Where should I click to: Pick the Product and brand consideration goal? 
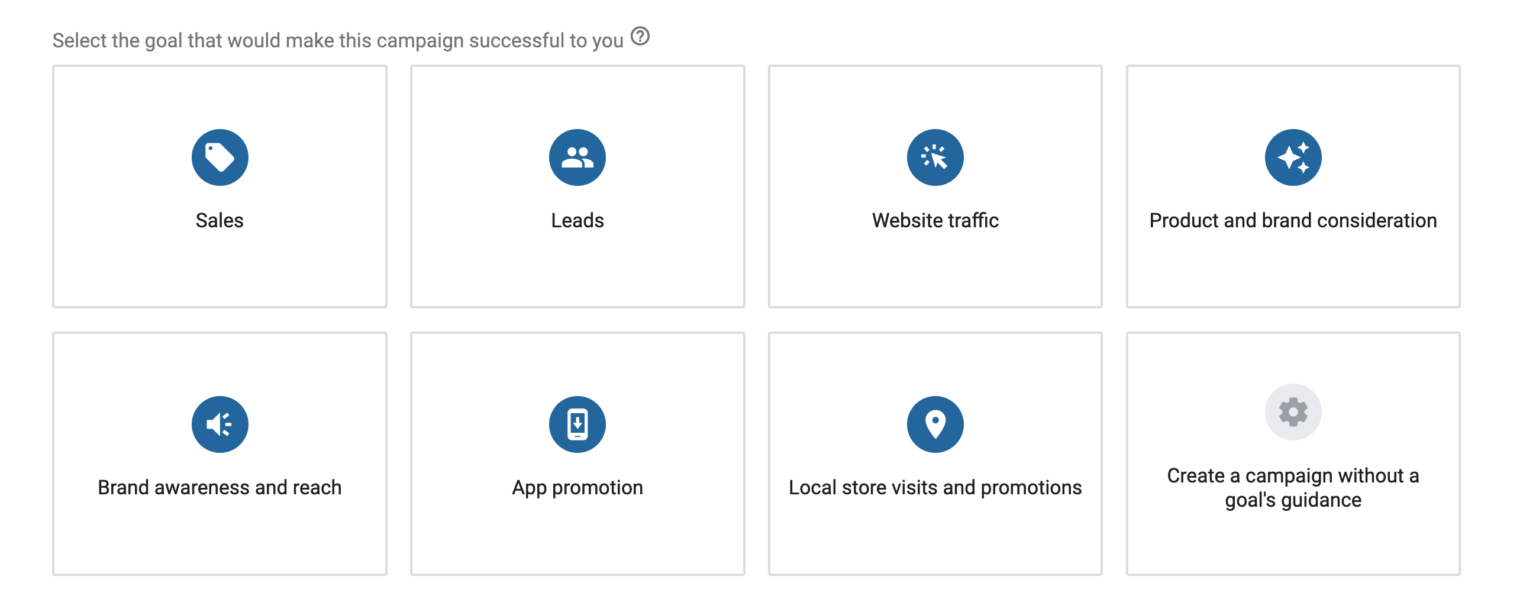click(1293, 185)
